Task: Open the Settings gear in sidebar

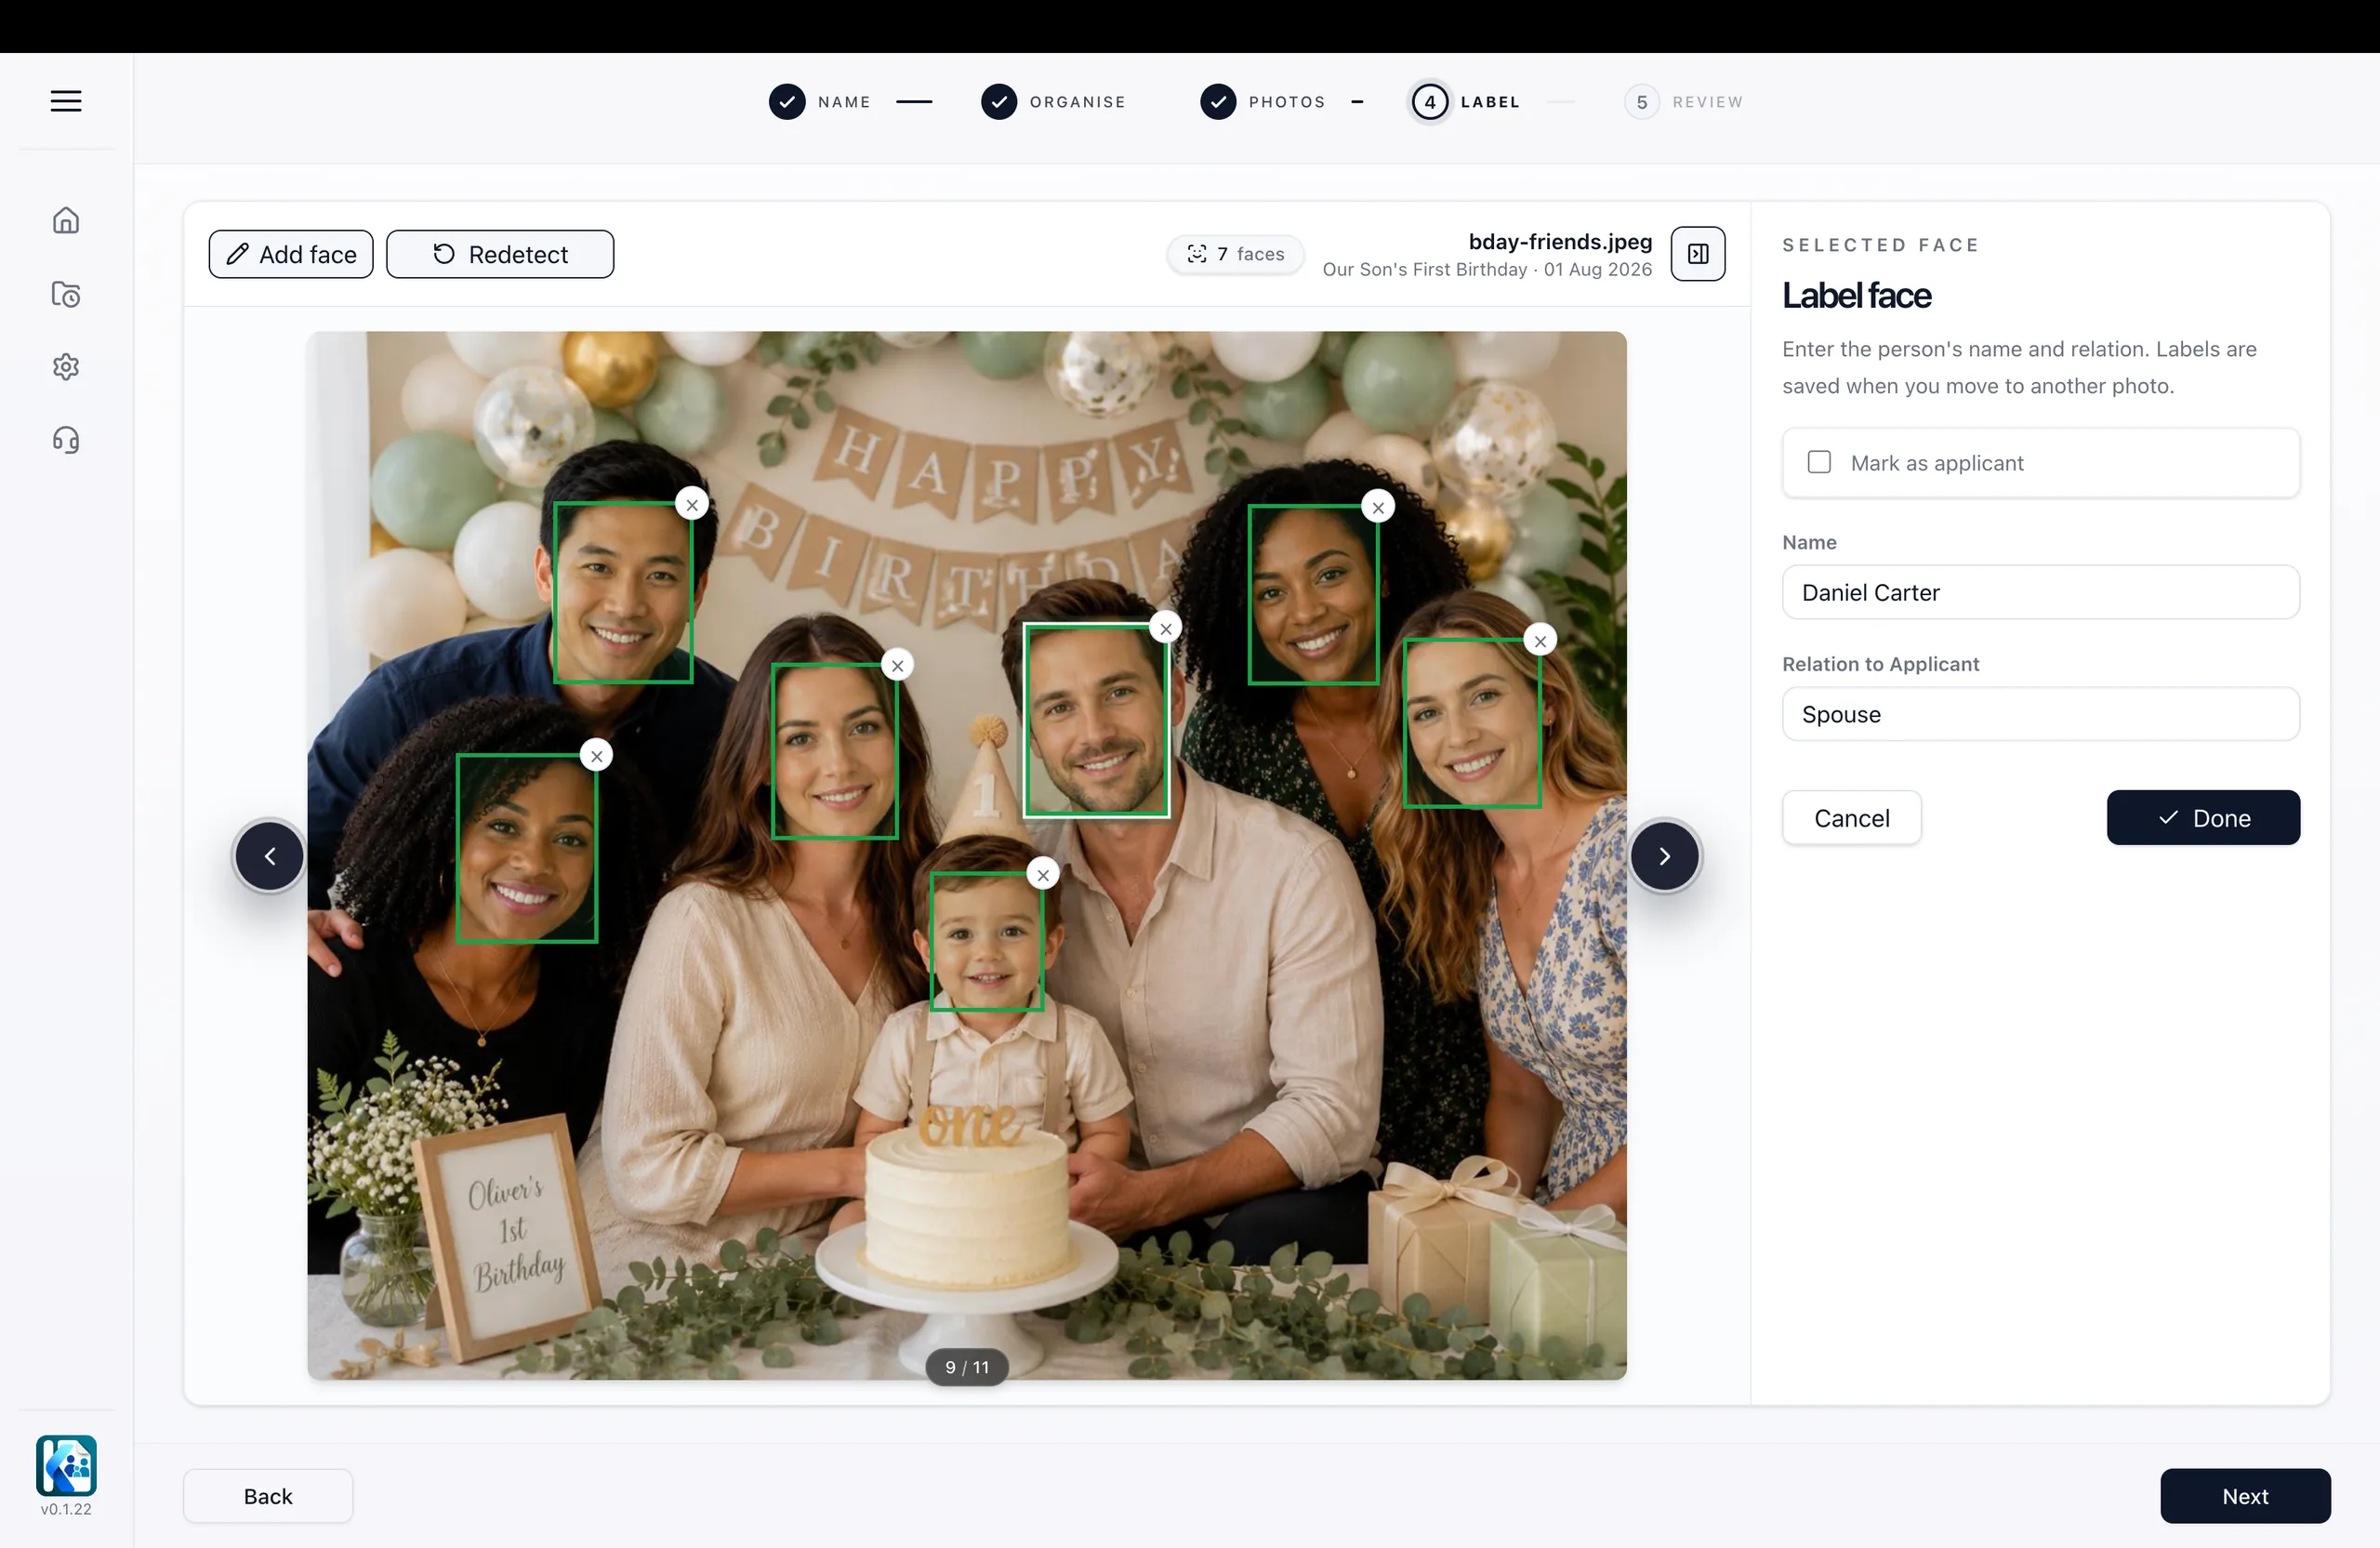Action: point(66,367)
